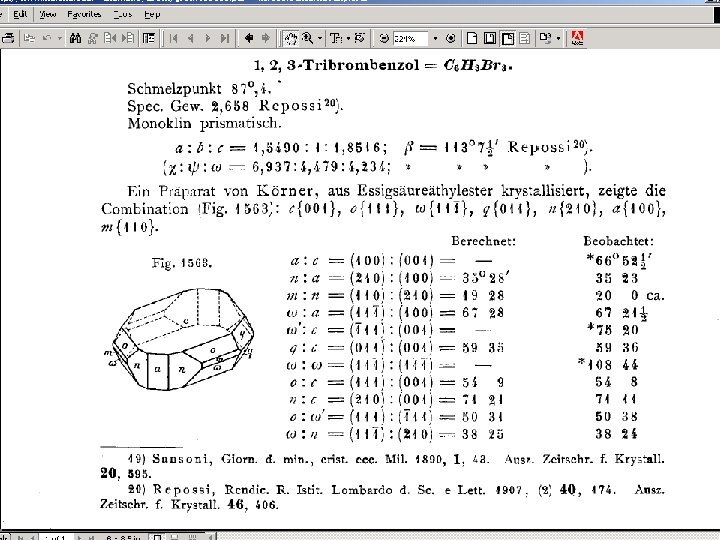Click the zoom percentage field showing 321%
The image size is (720, 540).
tap(411, 39)
